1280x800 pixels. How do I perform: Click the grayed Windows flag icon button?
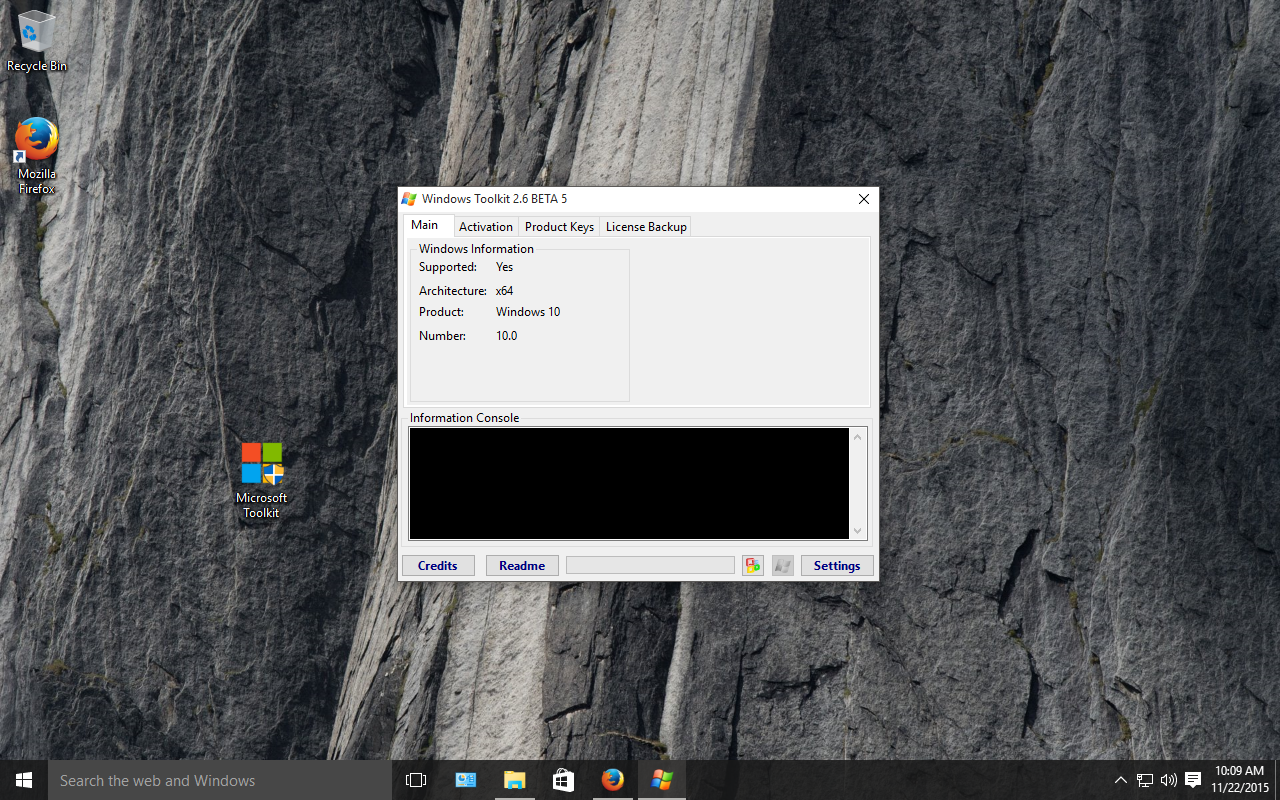click(782, 566)
